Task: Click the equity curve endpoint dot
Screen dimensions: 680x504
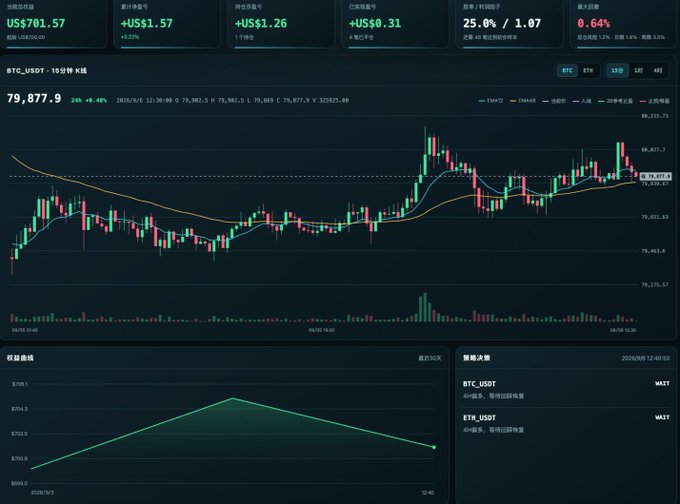Action: coord(434,447)
